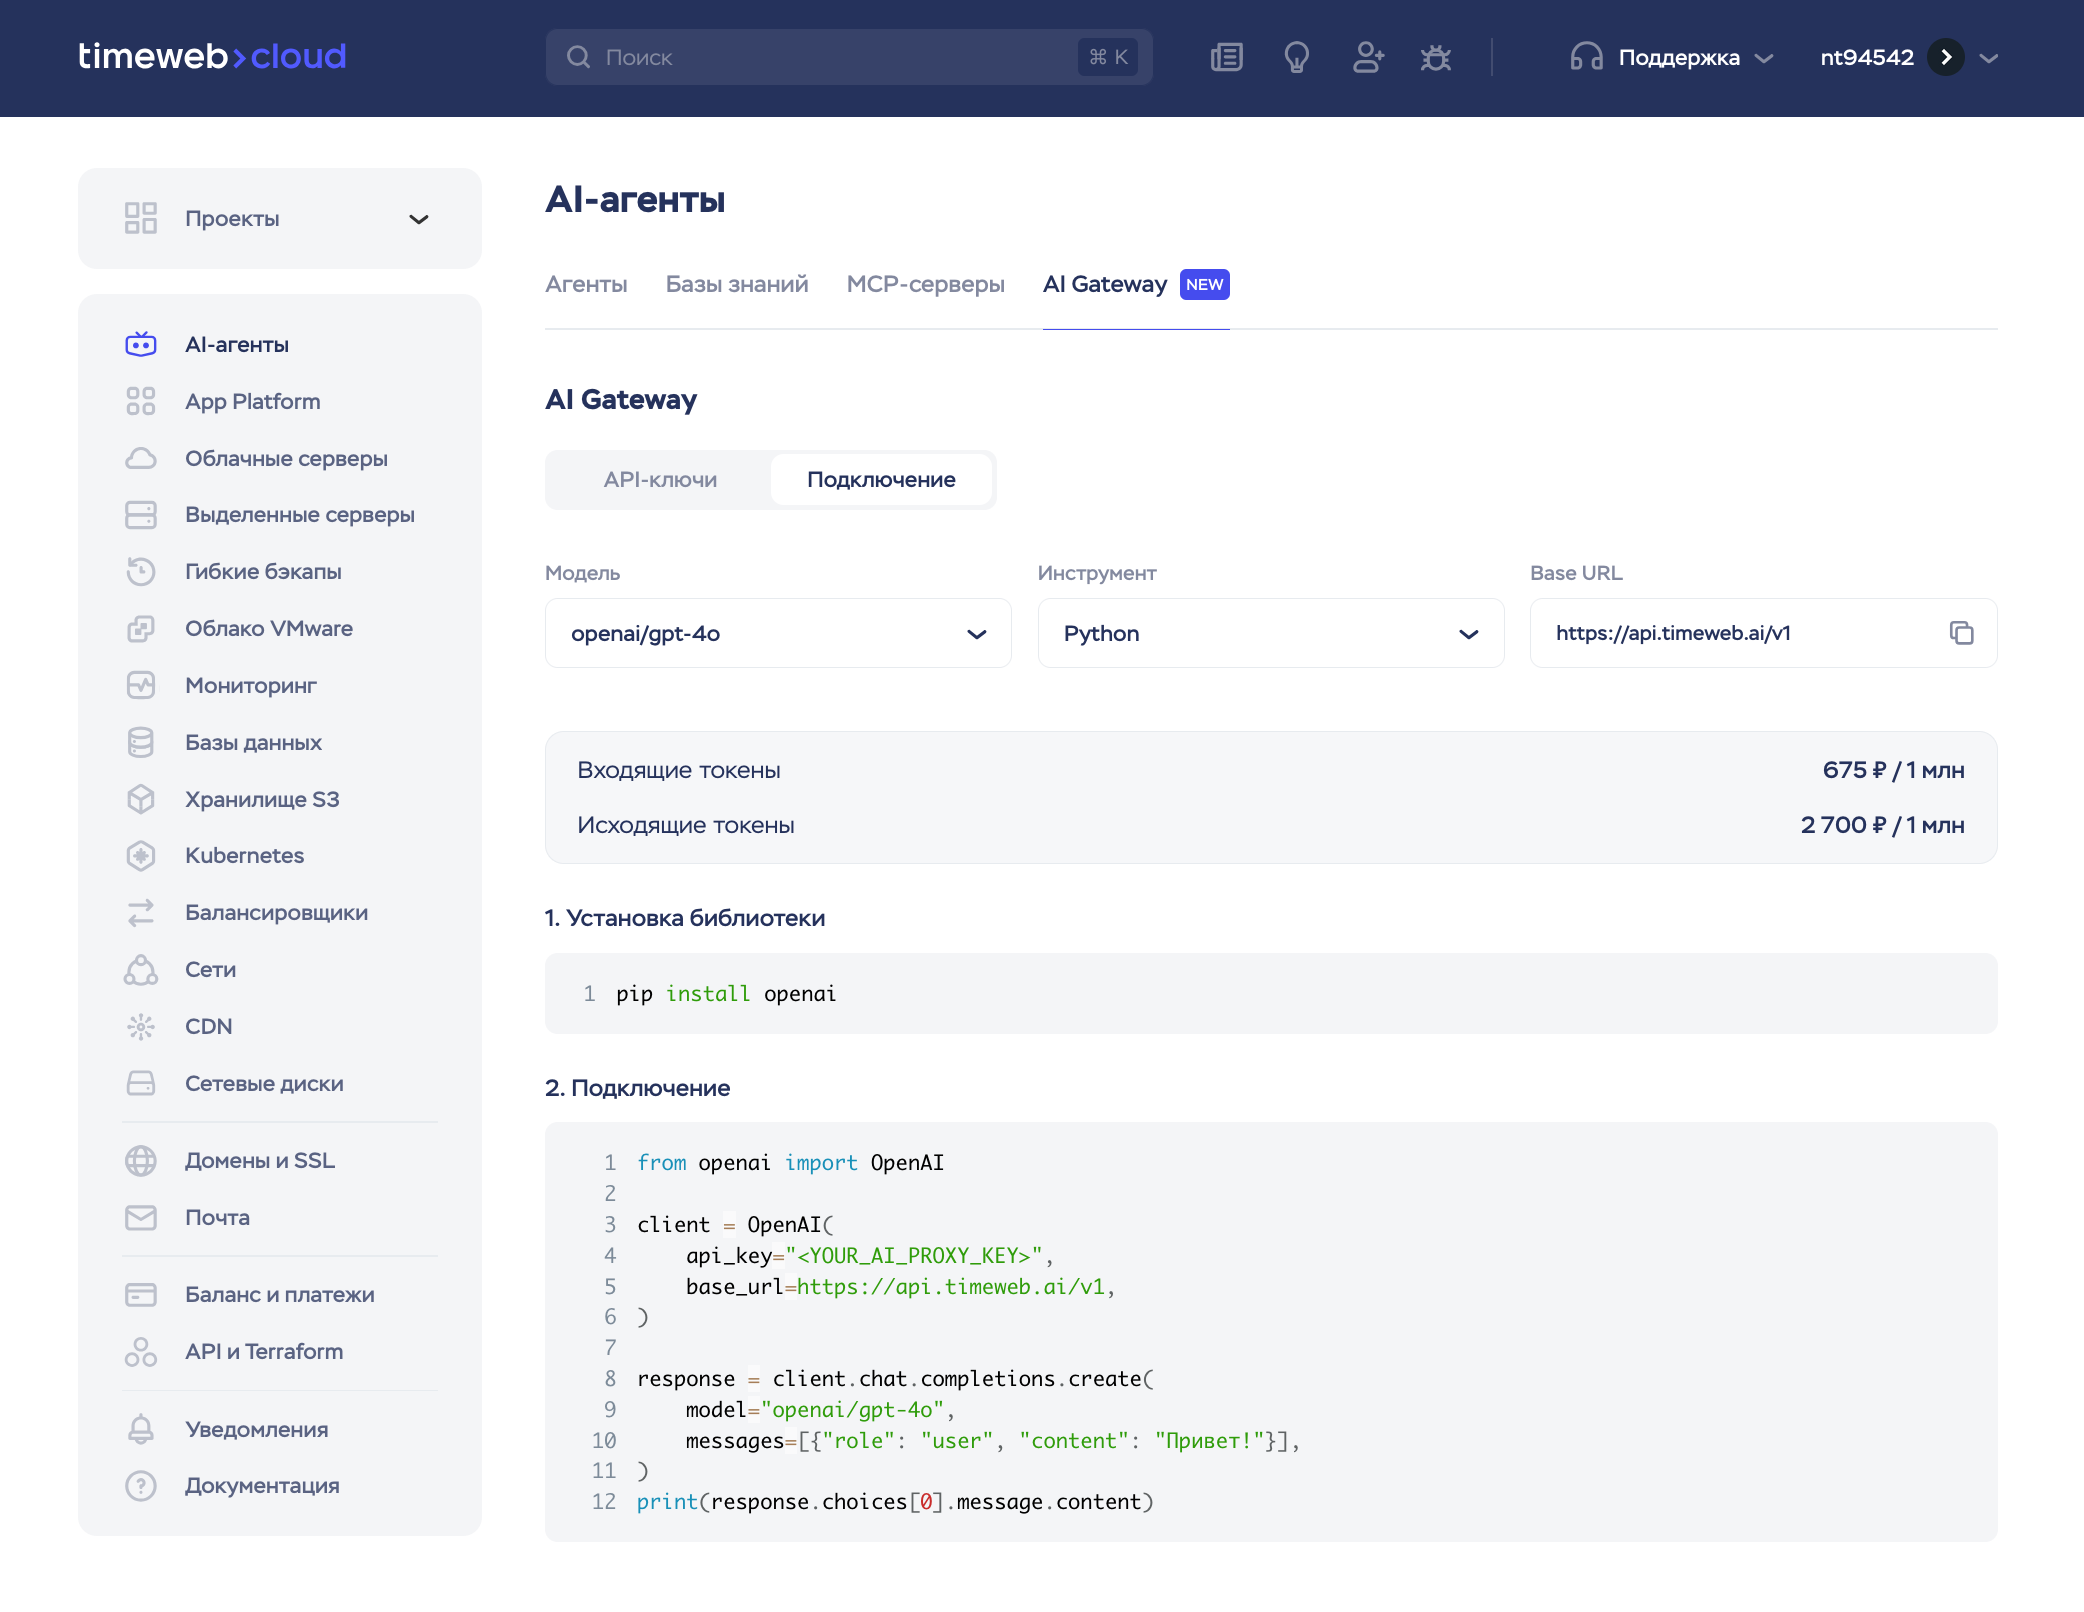Screen dimensions: 2084x1612
Task: Click the Kubernetes sidebar icon
Action: coord(141,856)
